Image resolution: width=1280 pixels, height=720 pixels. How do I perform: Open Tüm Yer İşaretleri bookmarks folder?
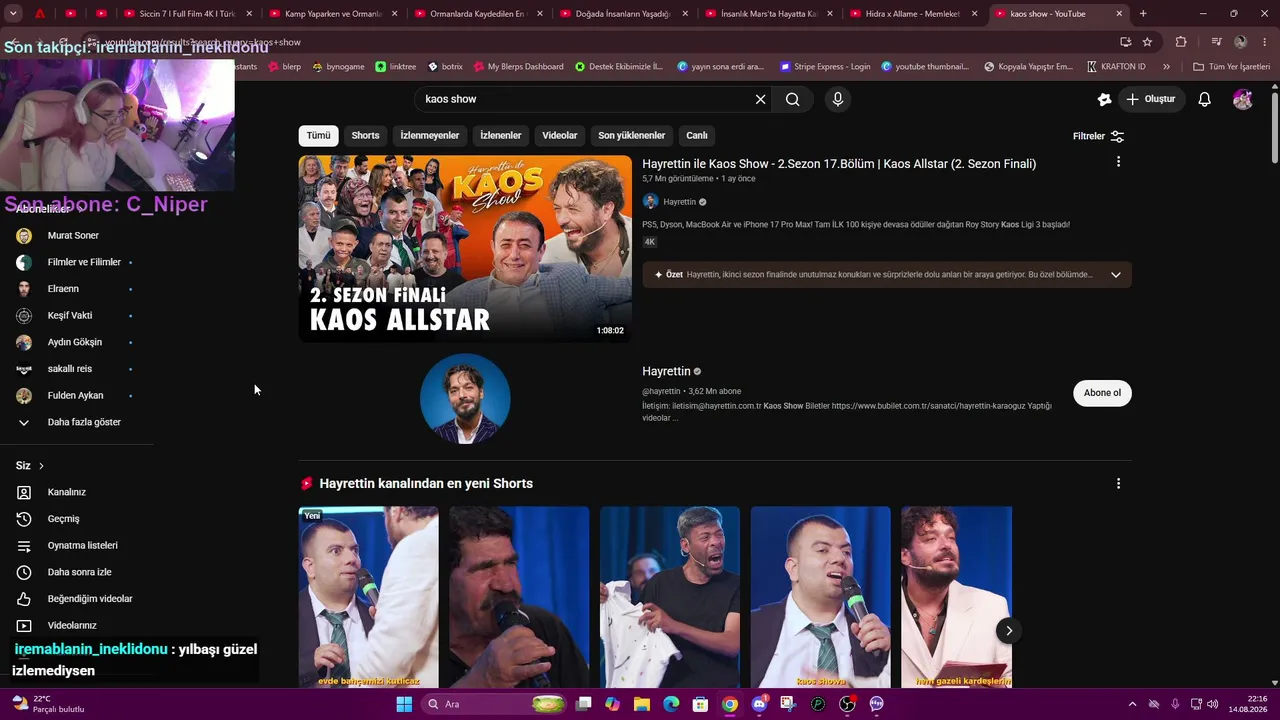pyautogui.click(x=1231, y=67)
